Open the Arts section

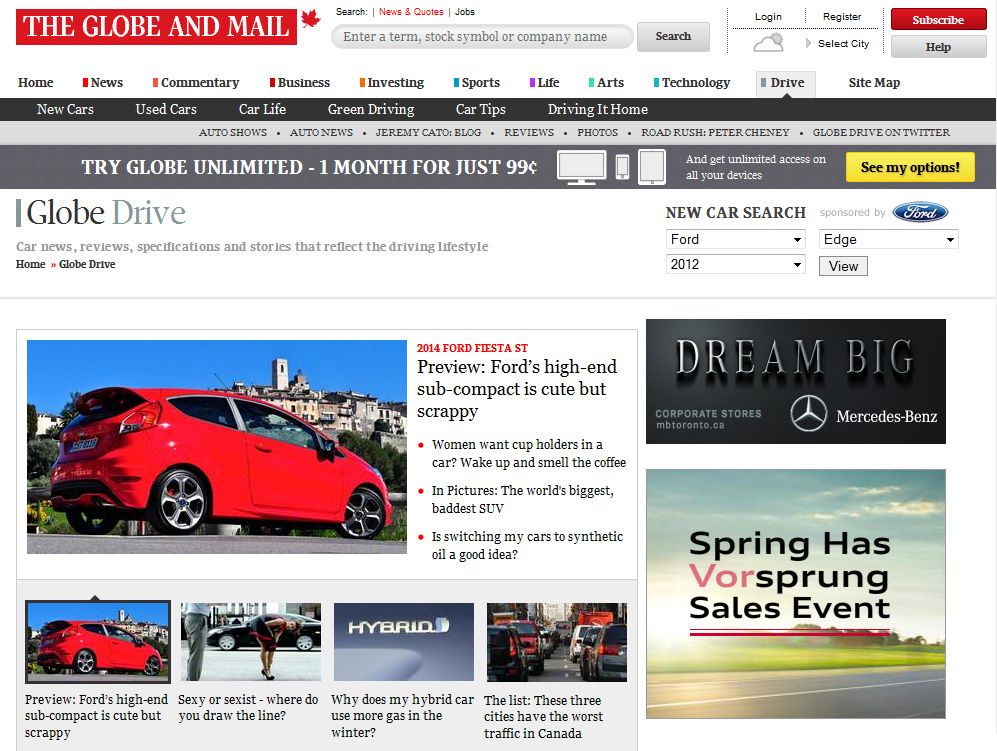coord(607,83)
